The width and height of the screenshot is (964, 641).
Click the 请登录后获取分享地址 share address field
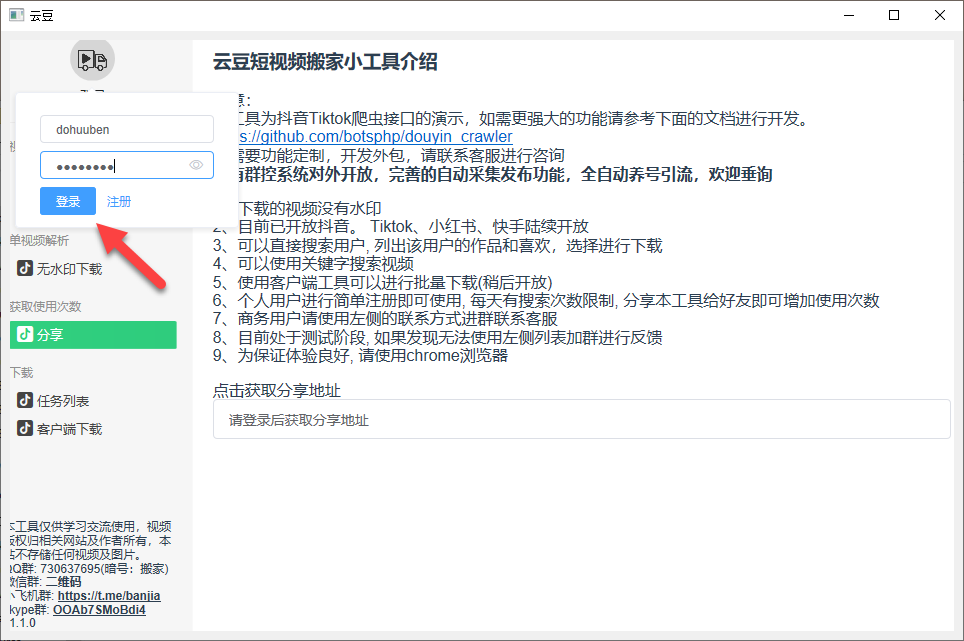582,420
